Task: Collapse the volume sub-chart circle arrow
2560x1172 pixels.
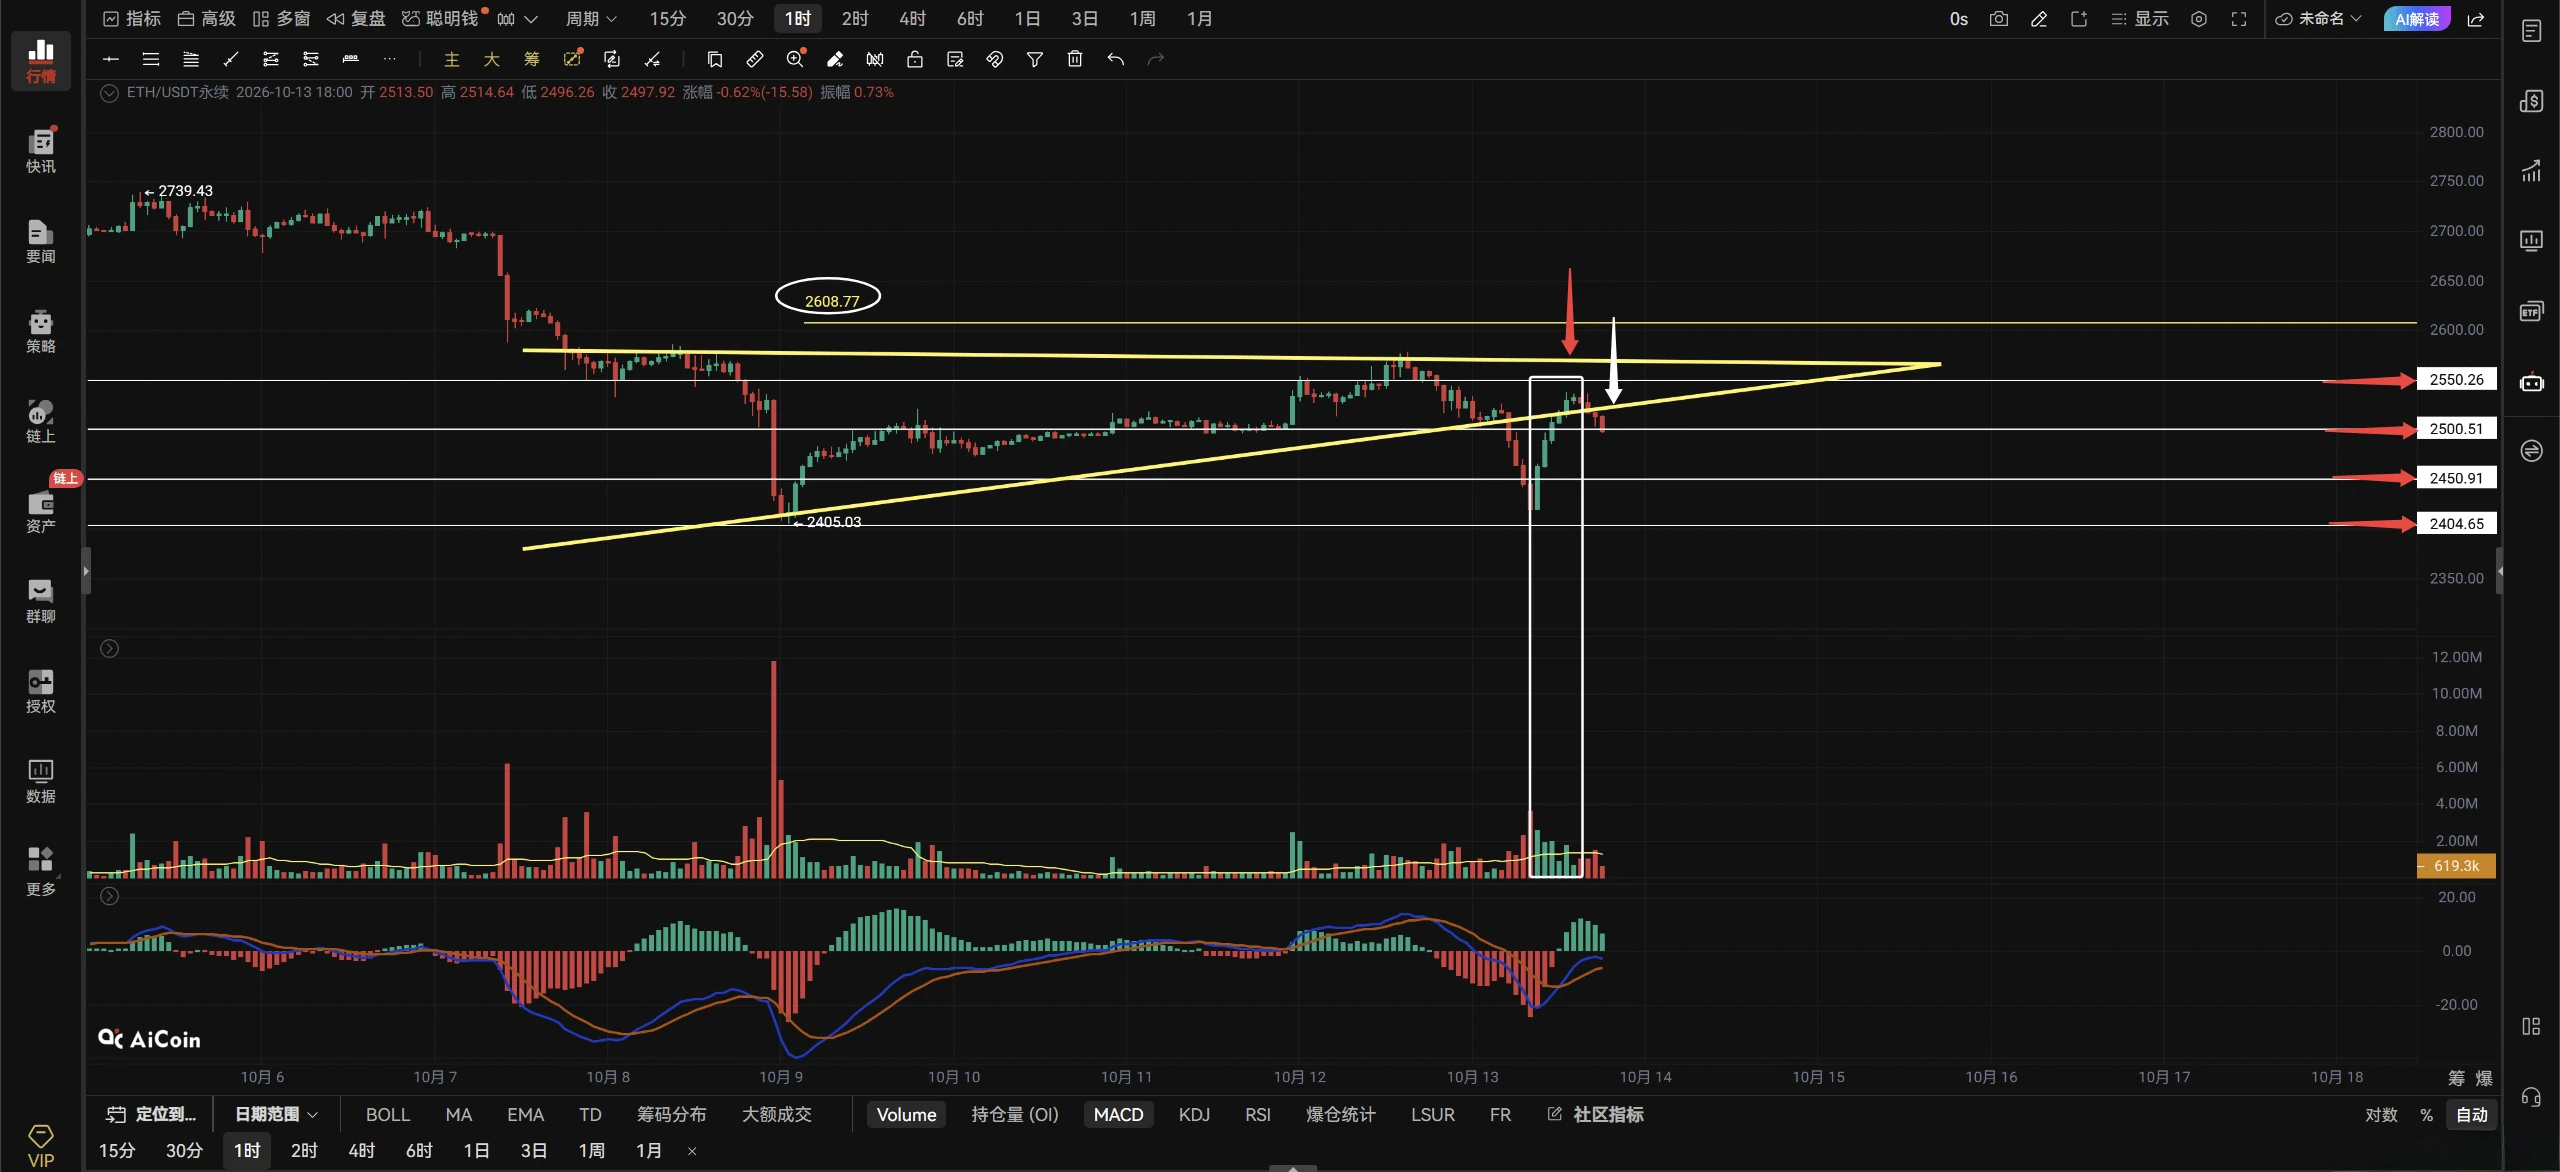Action: click(110, 649)
